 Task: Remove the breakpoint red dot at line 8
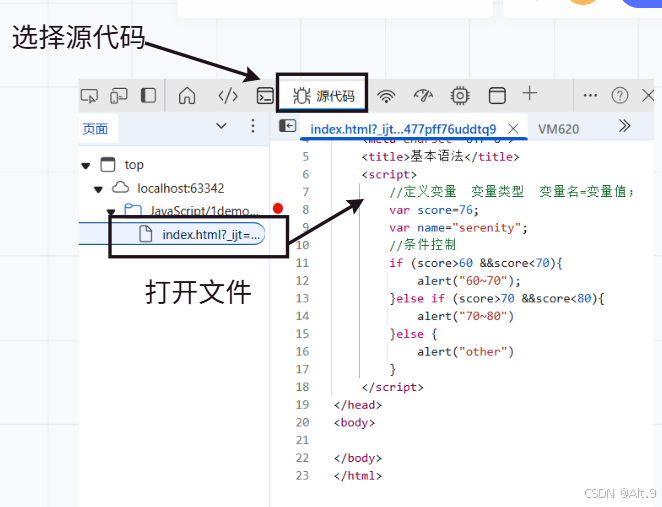point(278,209)
